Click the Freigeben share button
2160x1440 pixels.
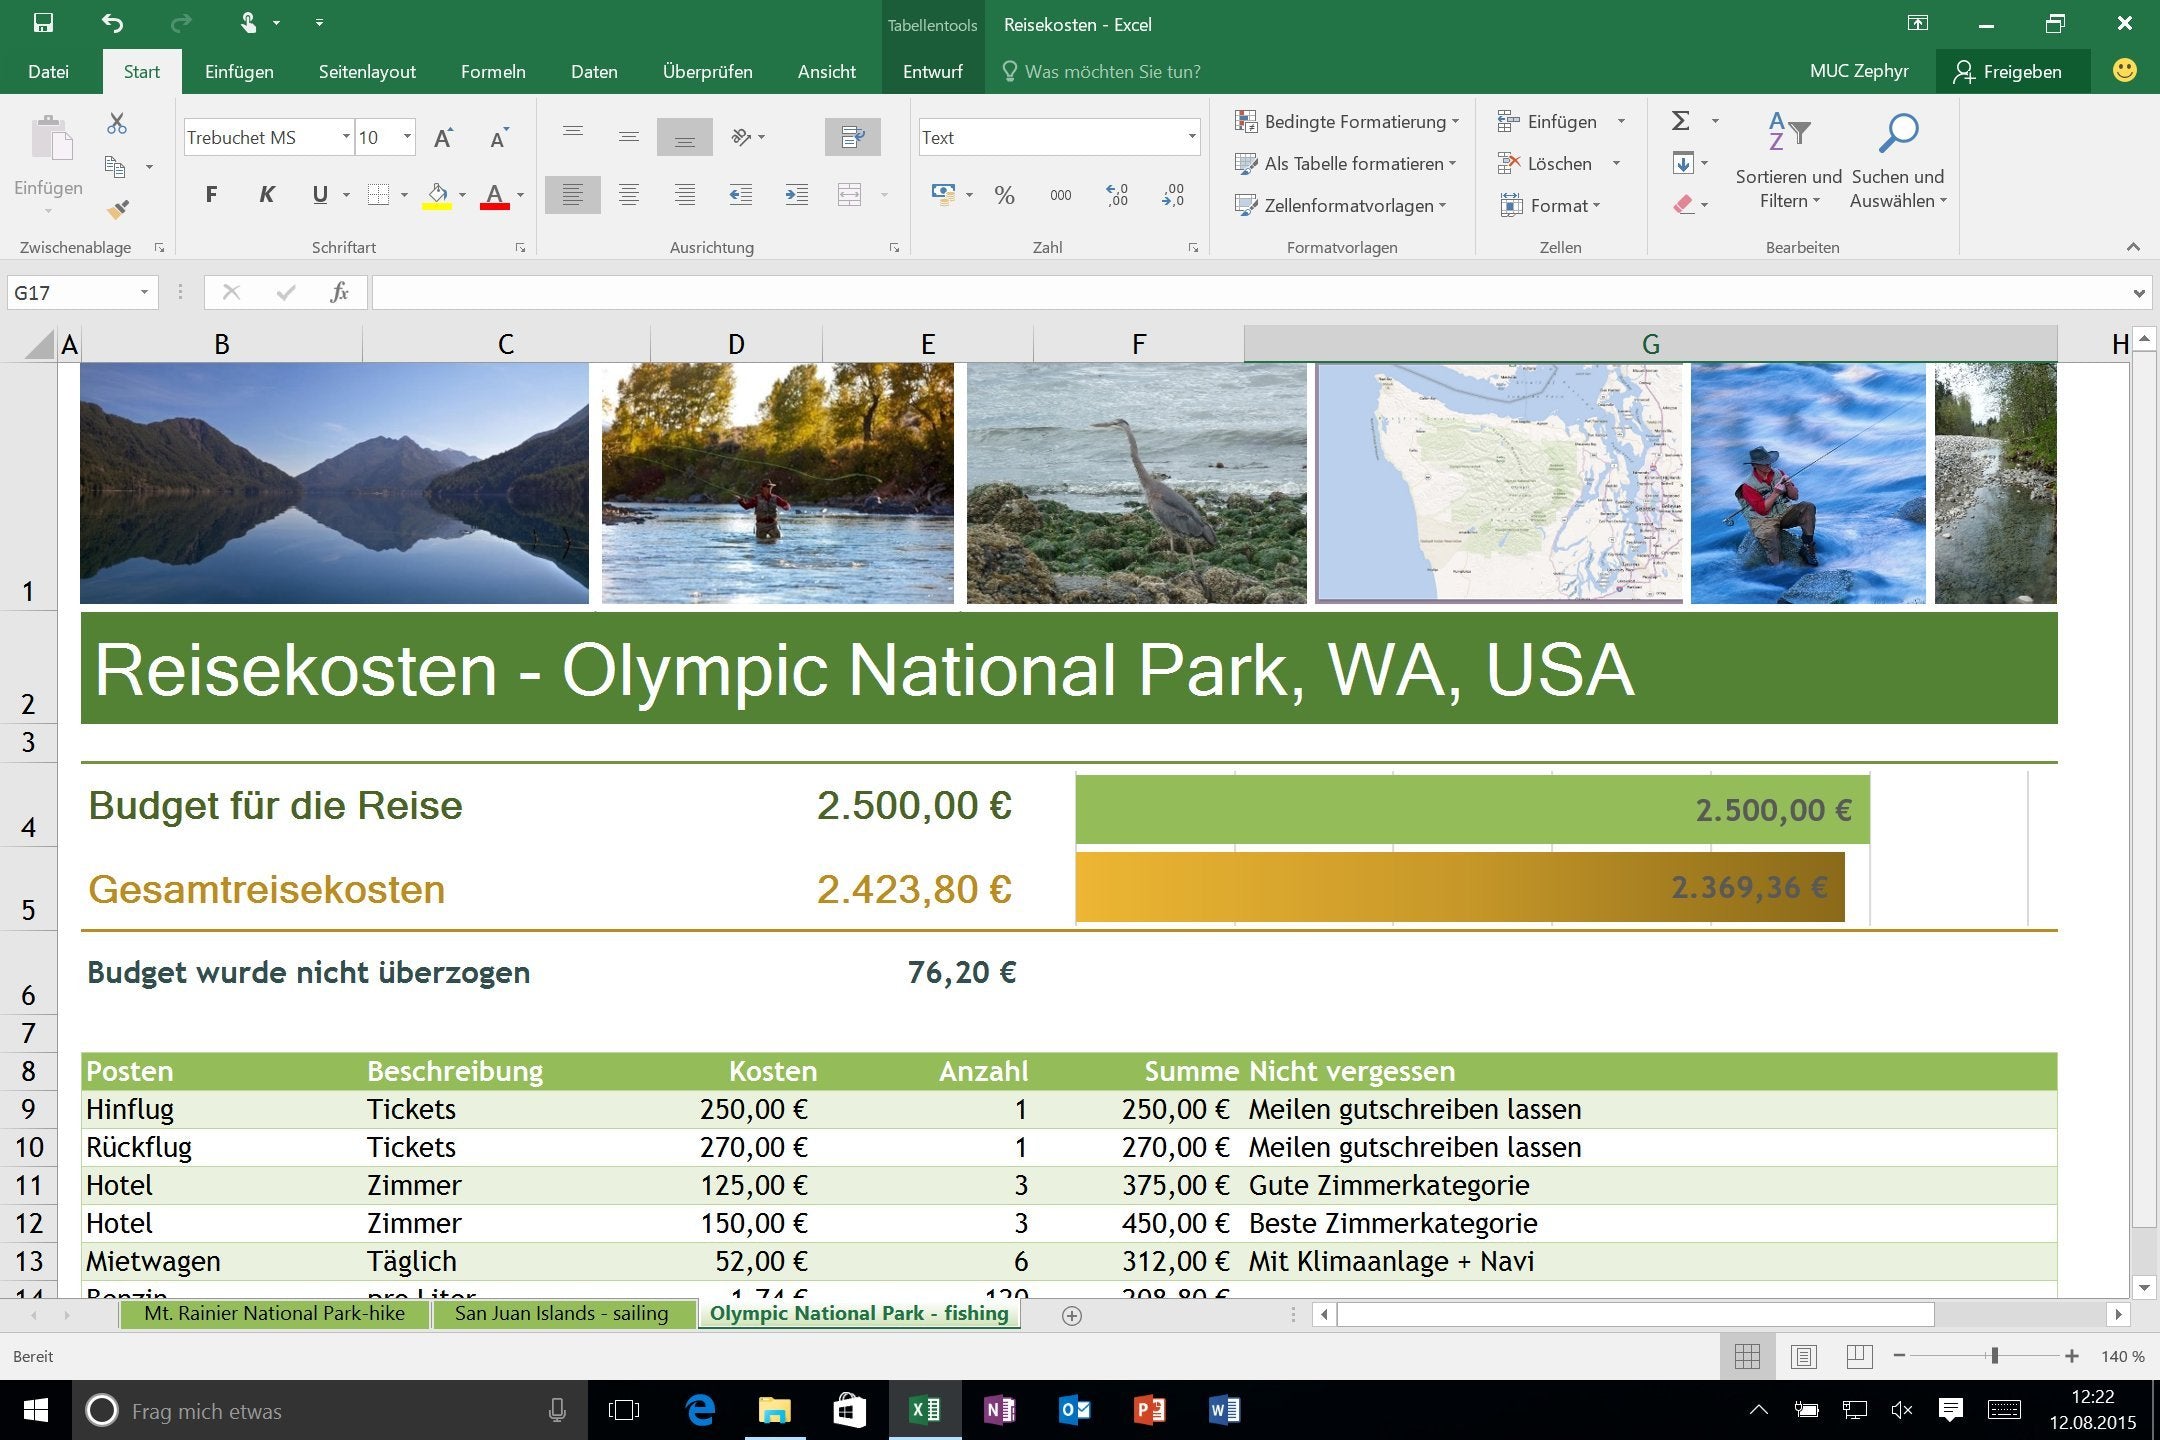2012,72
